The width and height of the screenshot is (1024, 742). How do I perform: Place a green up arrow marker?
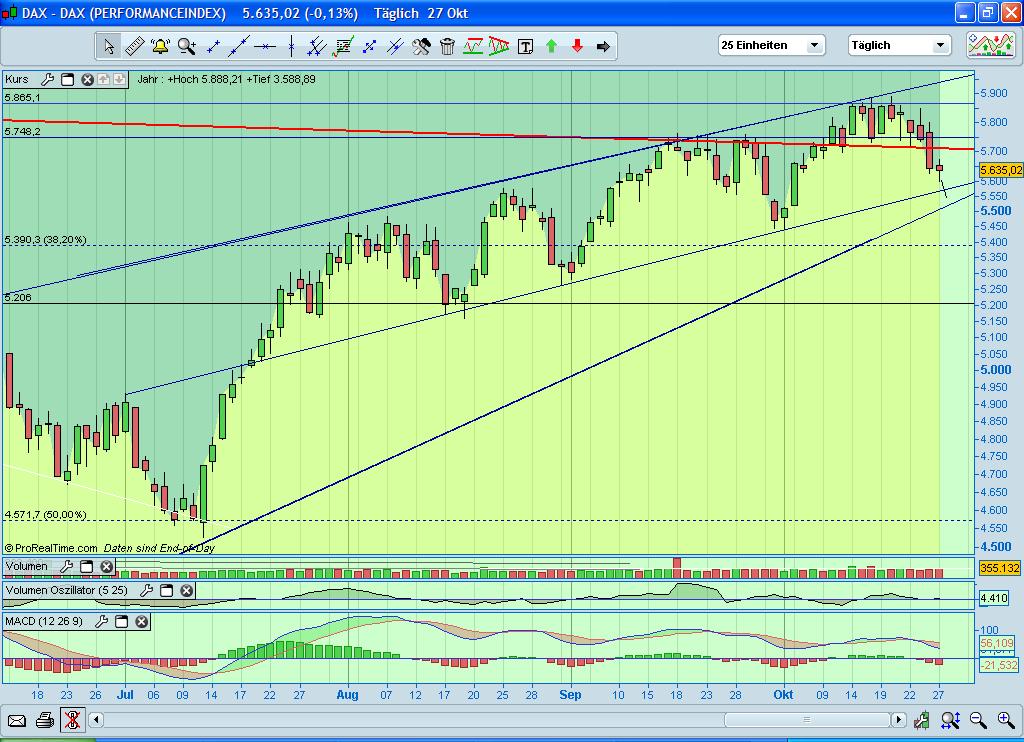(x=551, y=46)
